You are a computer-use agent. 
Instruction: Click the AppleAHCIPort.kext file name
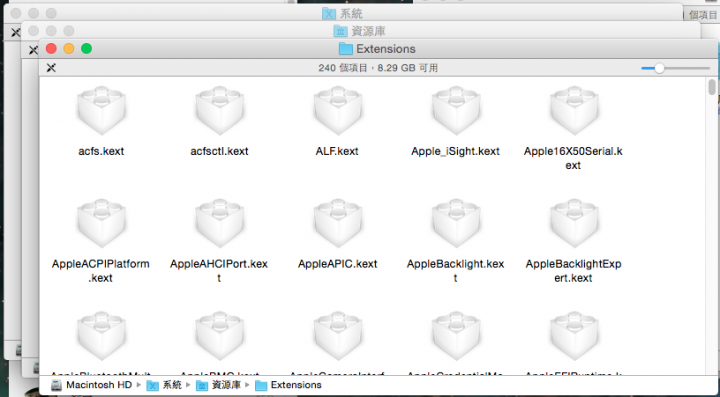219,271
